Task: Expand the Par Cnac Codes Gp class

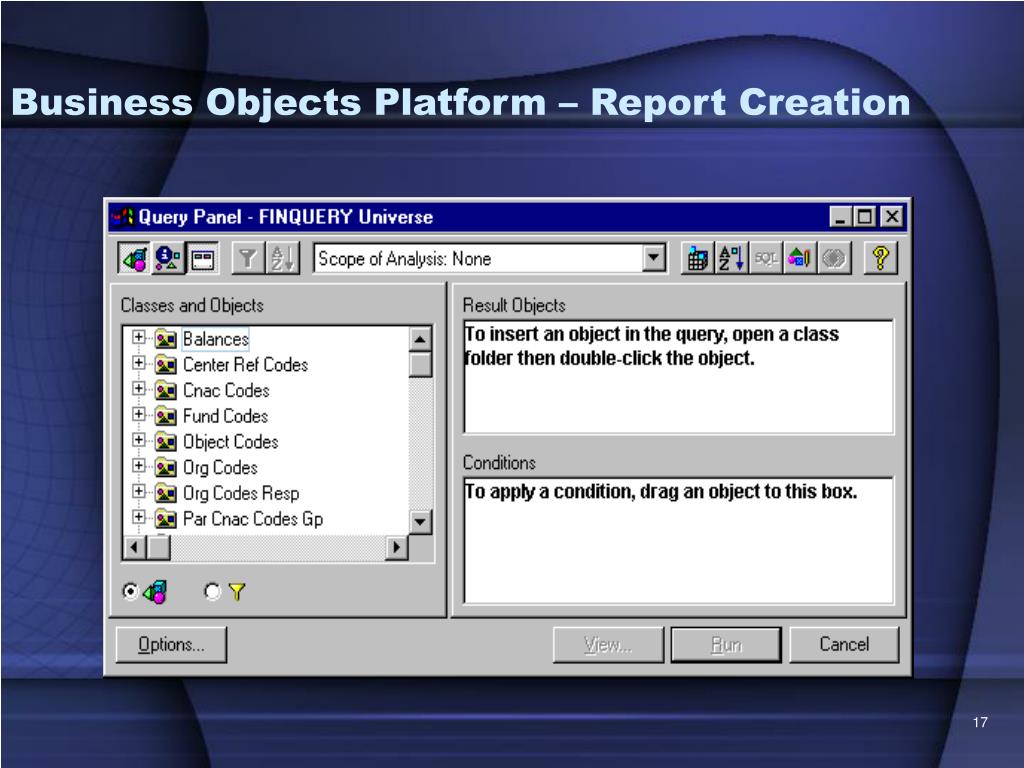Action: click(x=138, y=517)
